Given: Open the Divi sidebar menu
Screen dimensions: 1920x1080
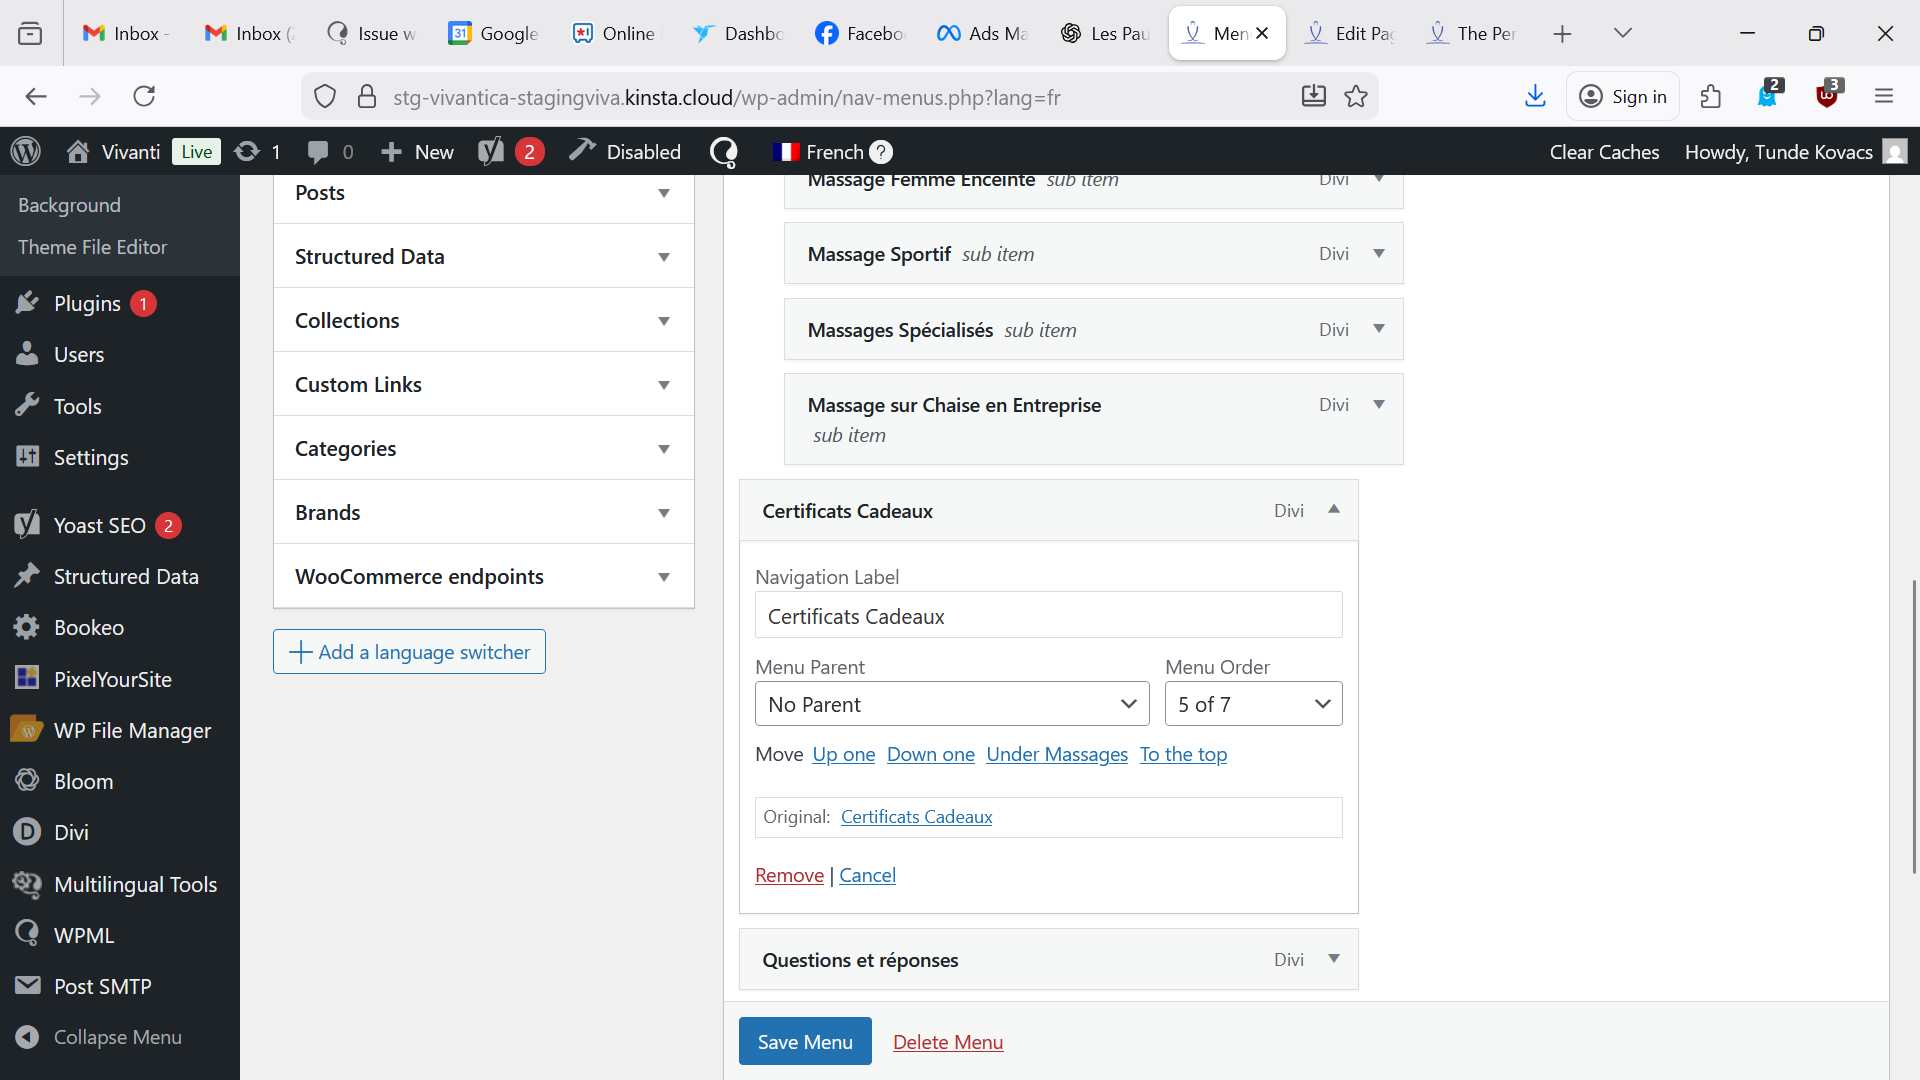Looking at the screenshot, I should click(x=71, y=832).
